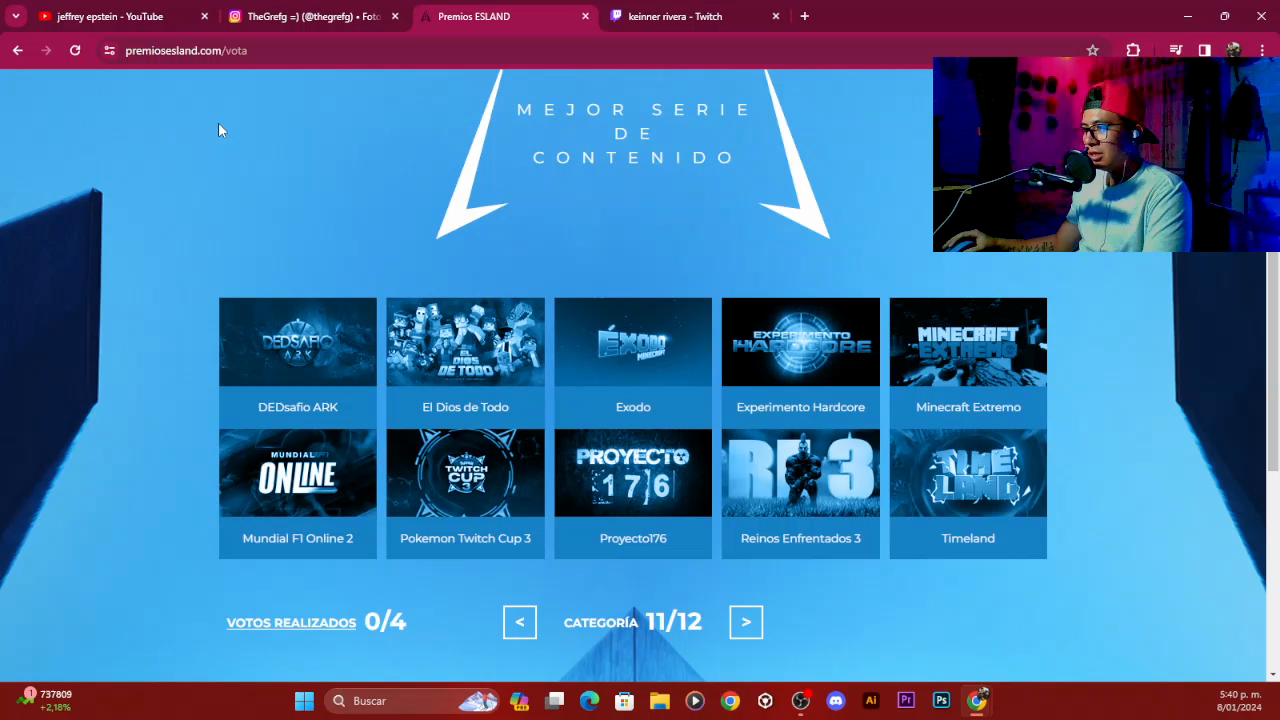The width and height of the screenshot is (1280, 720).
Task: Open the media controls icon in toolbar
Action: click(1176, 50)
